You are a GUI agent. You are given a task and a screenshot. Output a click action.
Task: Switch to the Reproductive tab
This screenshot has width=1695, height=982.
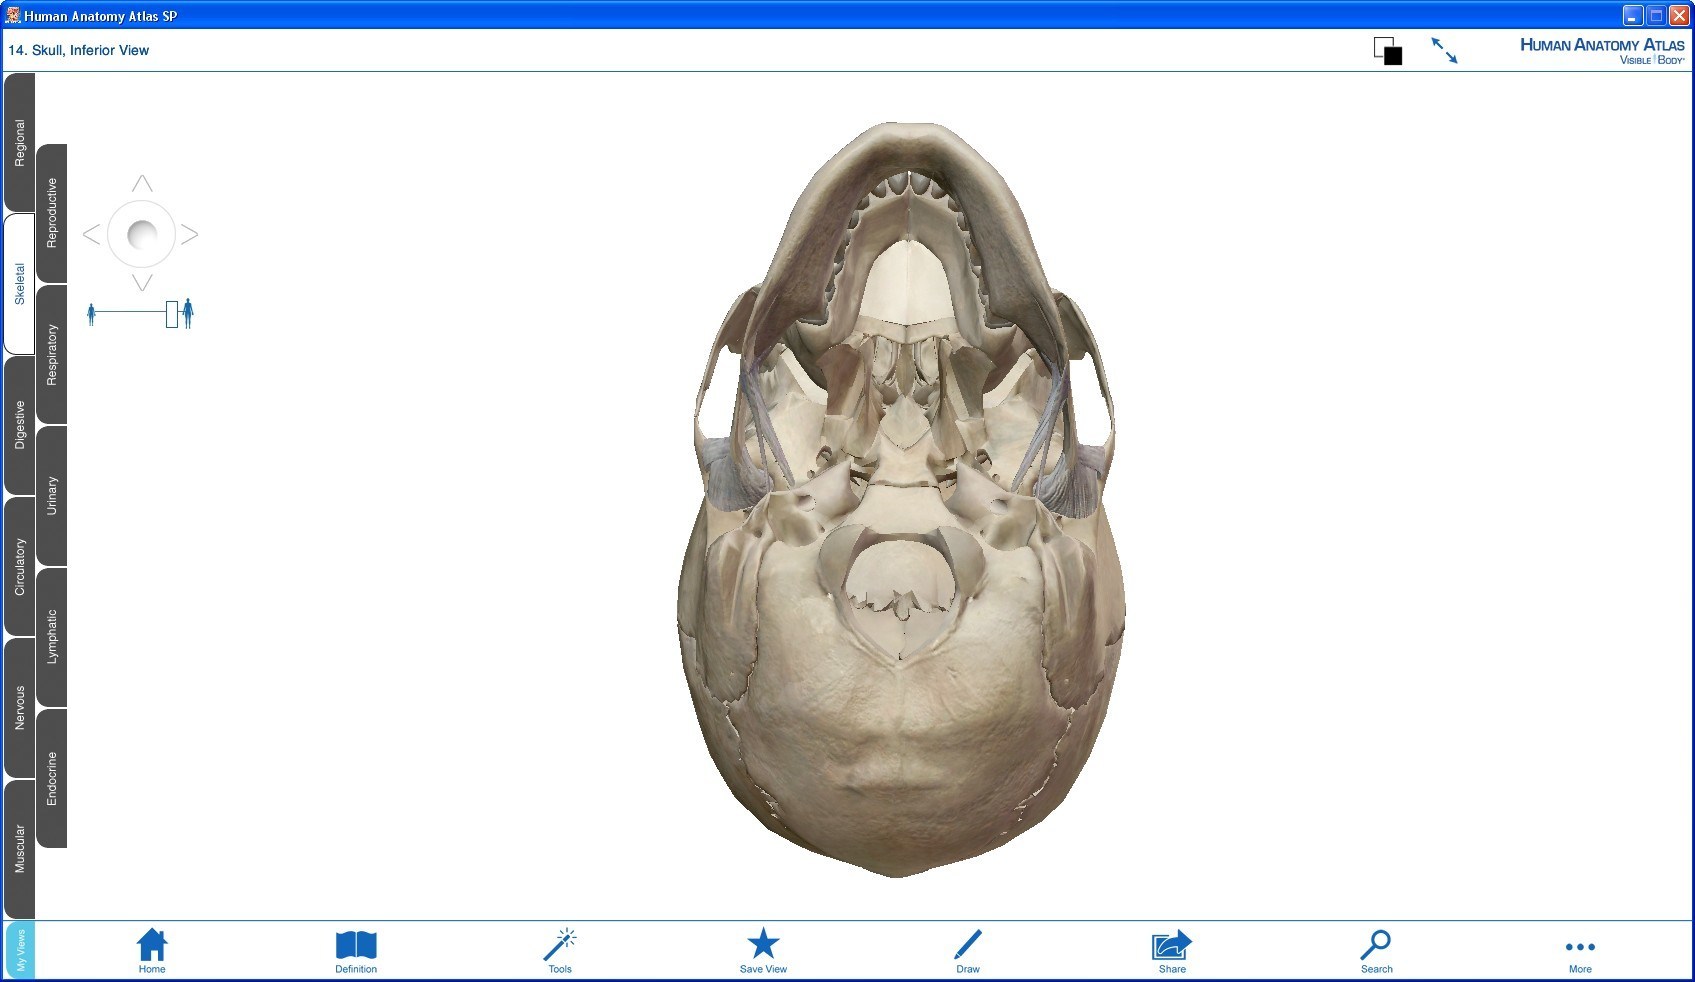[x=52, y=213]
